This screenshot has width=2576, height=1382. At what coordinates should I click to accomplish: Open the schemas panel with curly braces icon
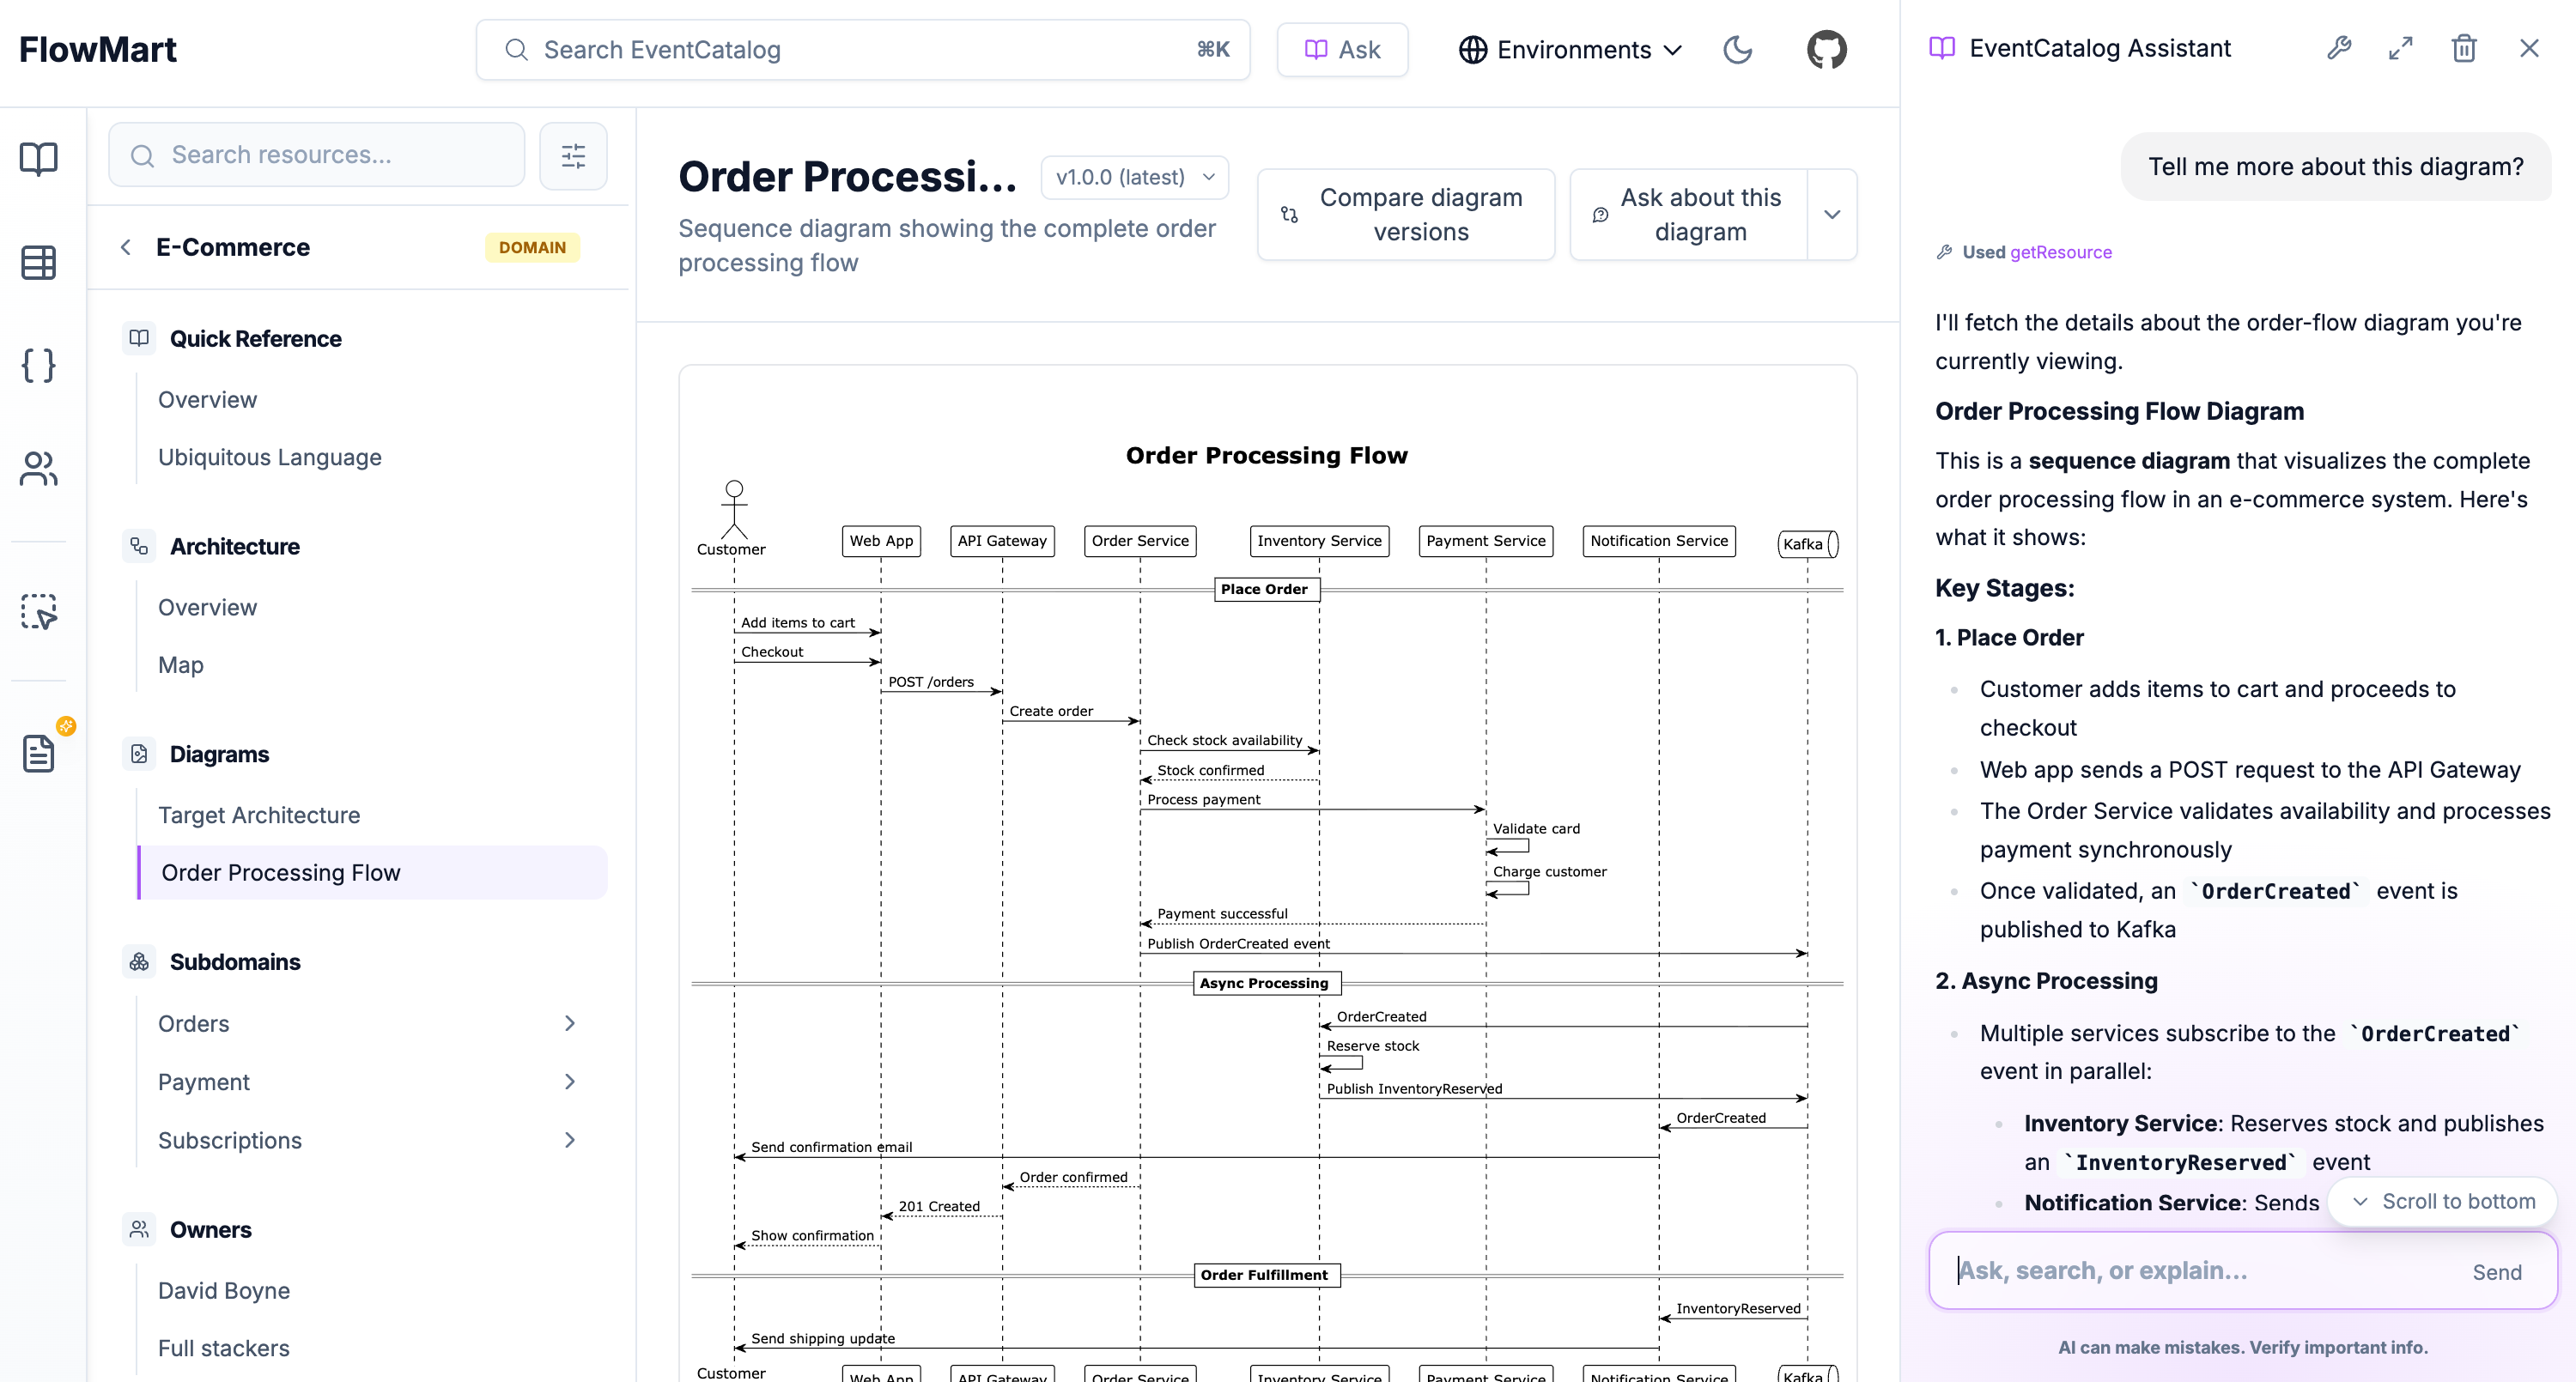[38, 366]
